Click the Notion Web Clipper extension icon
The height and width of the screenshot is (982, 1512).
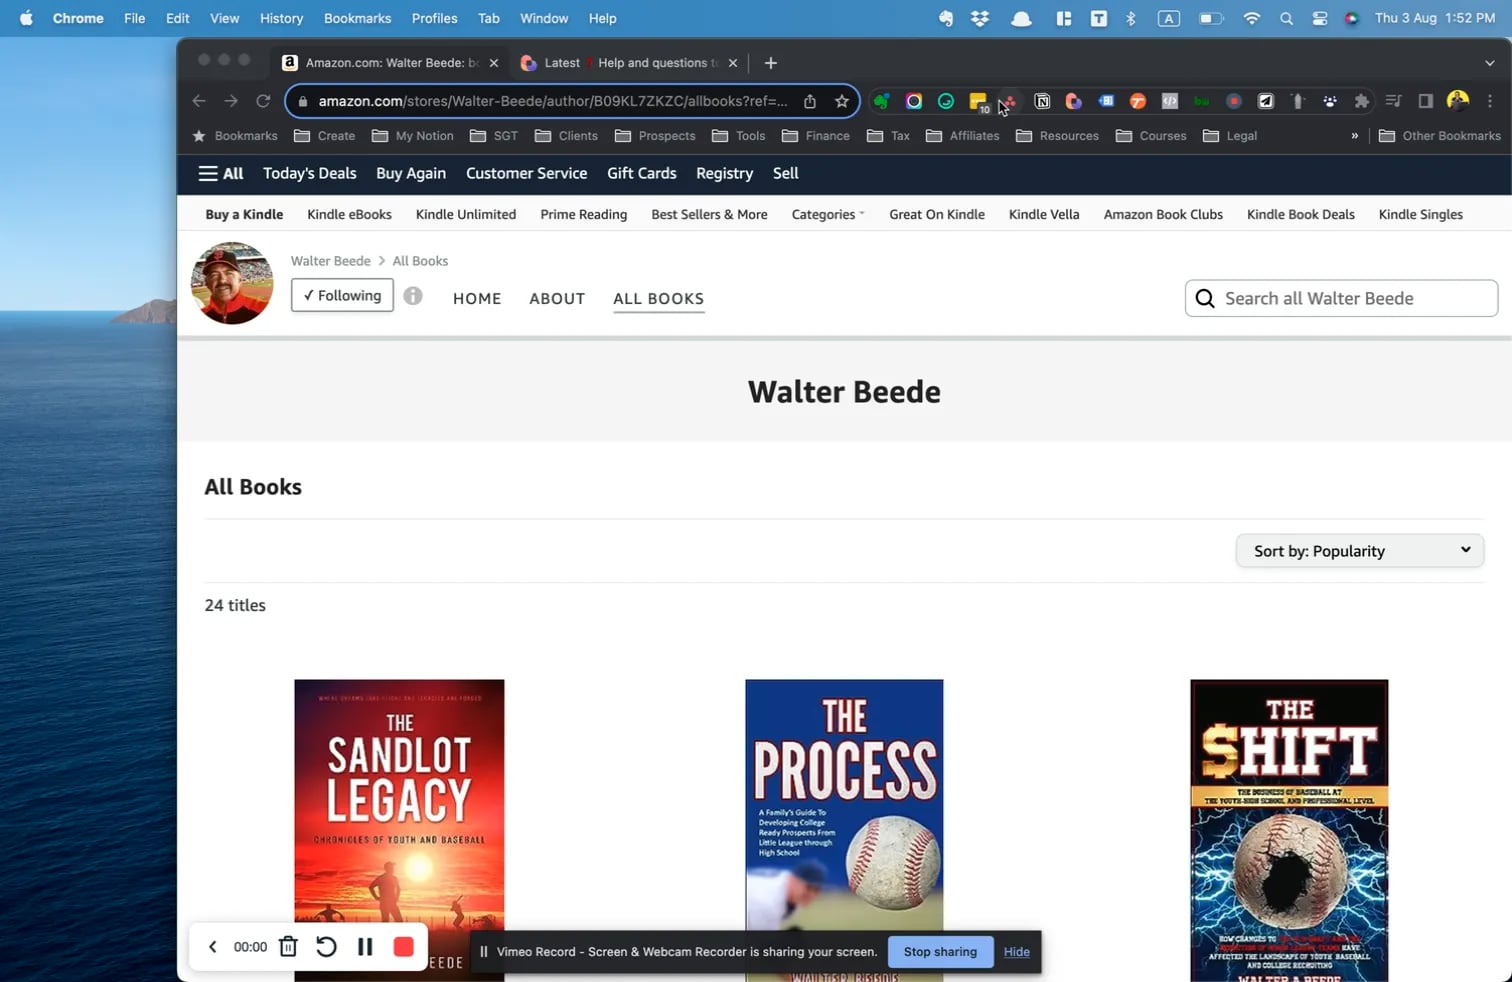click(x=1042, y=101)
